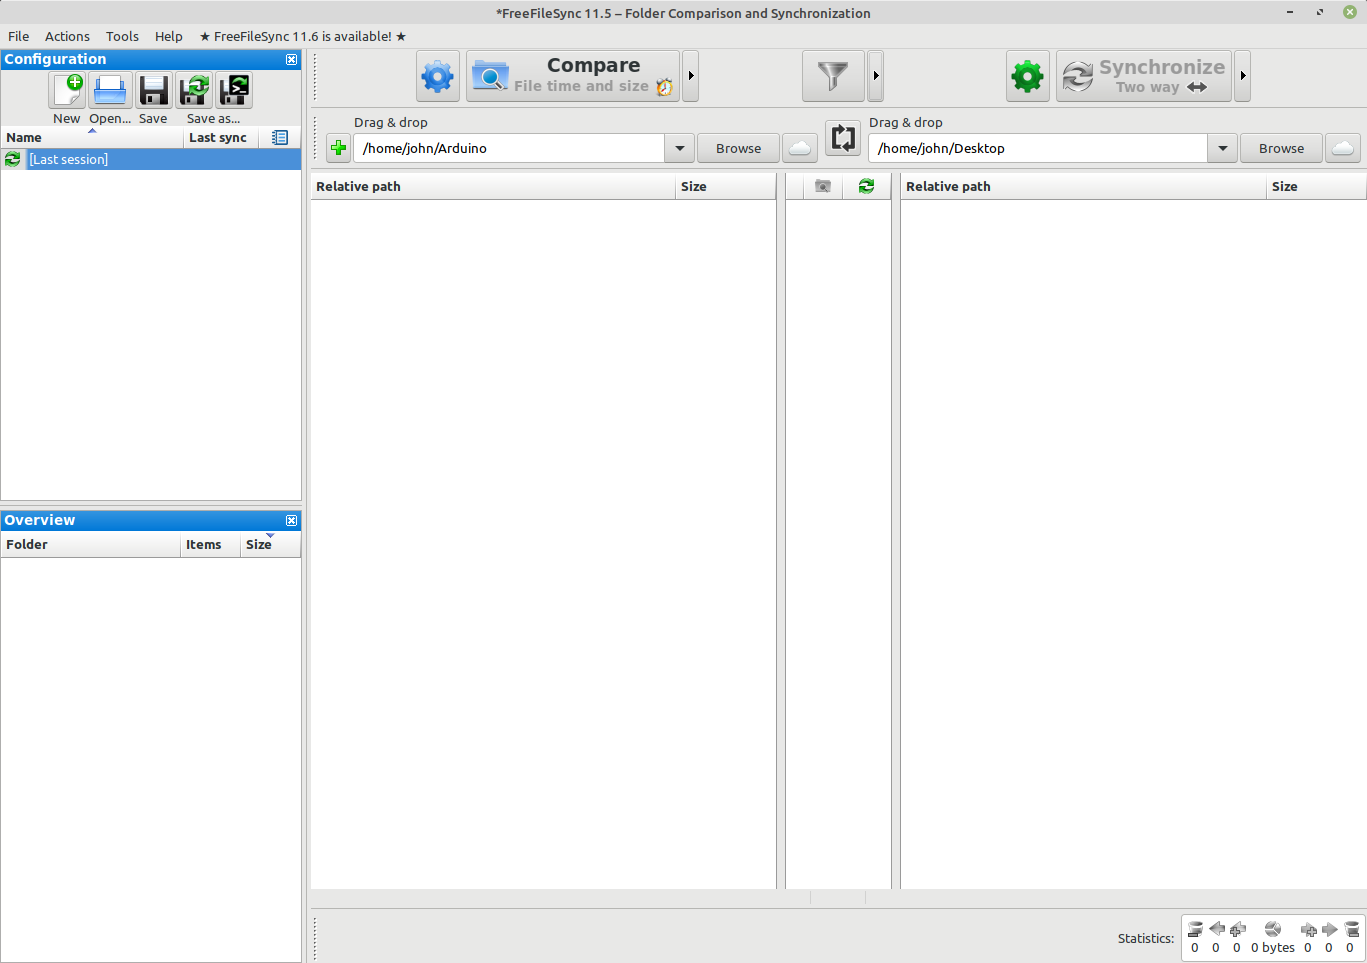Expand the Compare options arrow
Image resolution: width=1367 pixels, height=963 pixels.
[691, 76]
